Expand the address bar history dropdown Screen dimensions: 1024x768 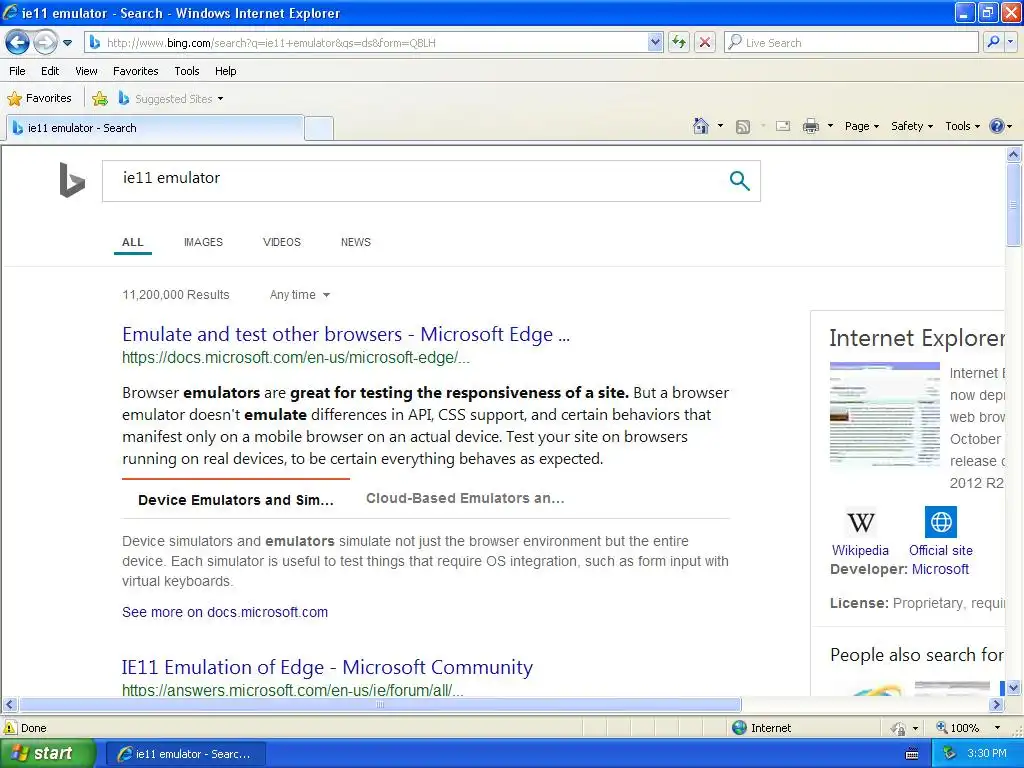click(x=655, y=42)
